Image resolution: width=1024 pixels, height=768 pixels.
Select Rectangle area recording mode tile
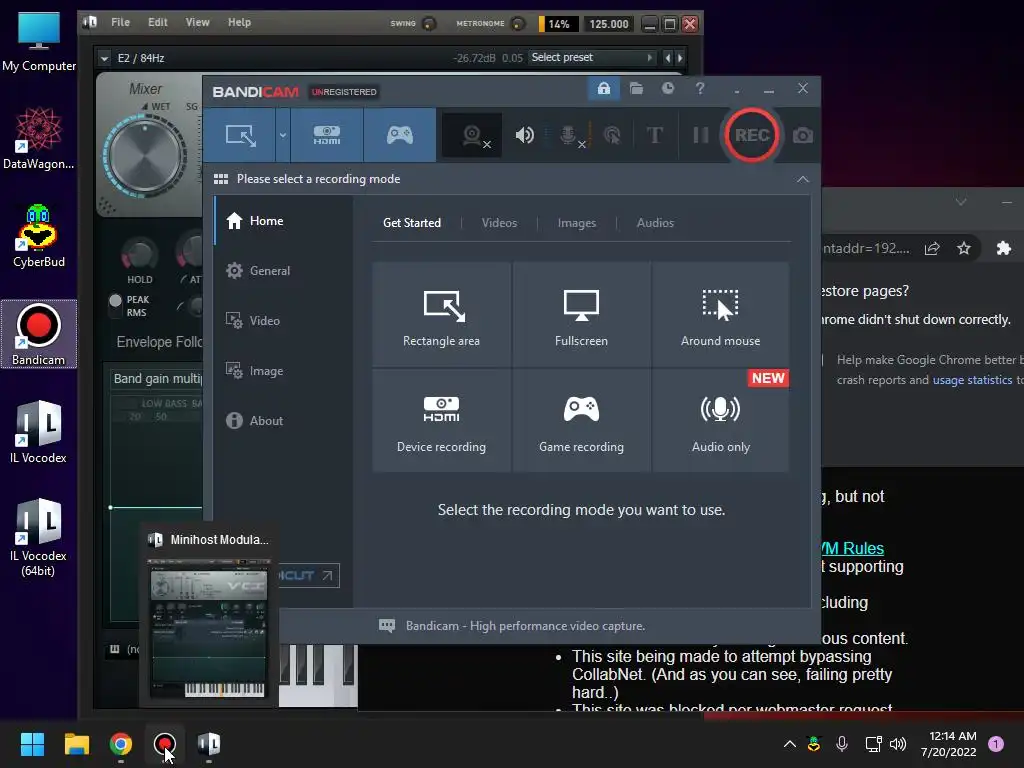tap(441, 315)
